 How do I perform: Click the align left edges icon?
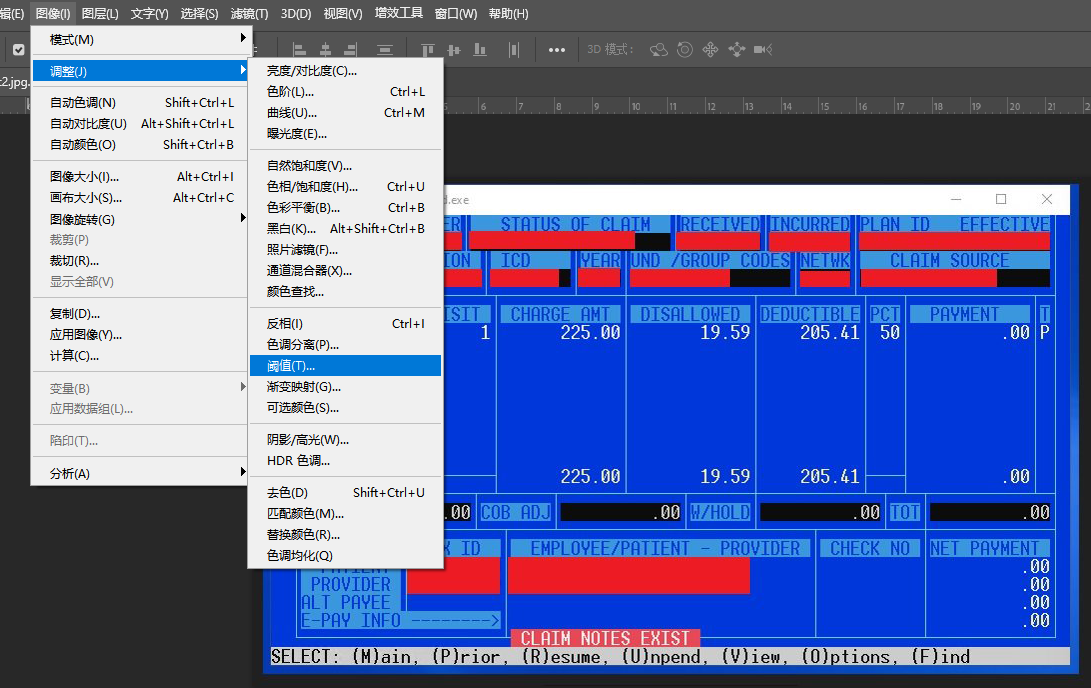click(300, 49)
